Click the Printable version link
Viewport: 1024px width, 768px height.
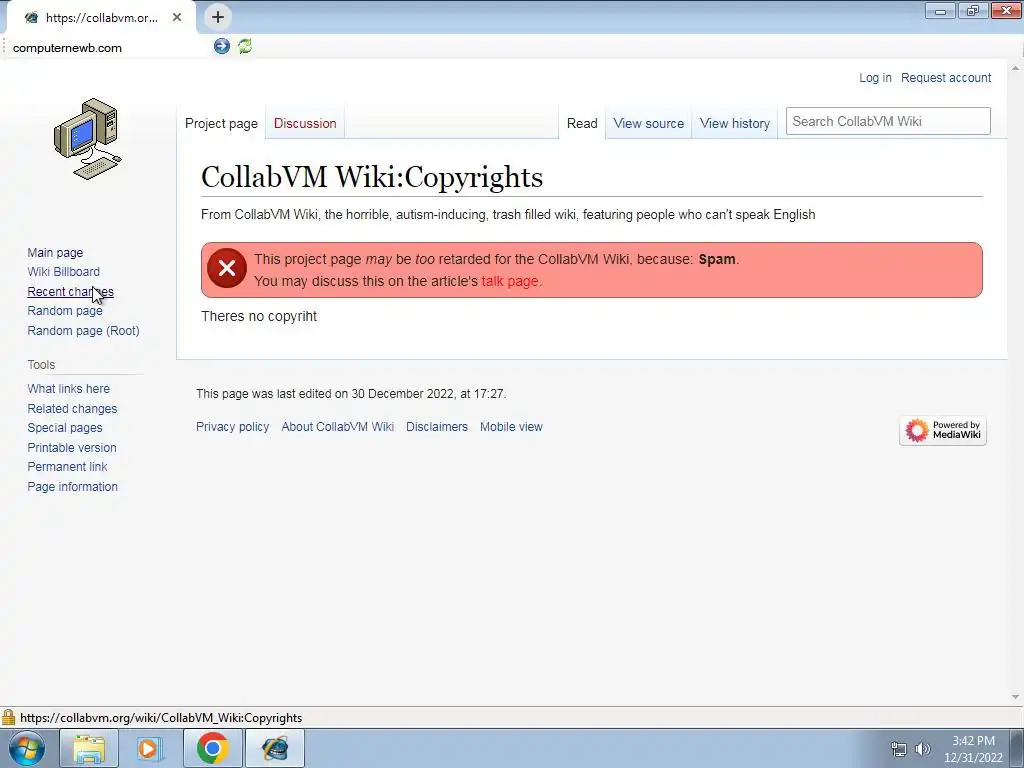tap(72, 448)
